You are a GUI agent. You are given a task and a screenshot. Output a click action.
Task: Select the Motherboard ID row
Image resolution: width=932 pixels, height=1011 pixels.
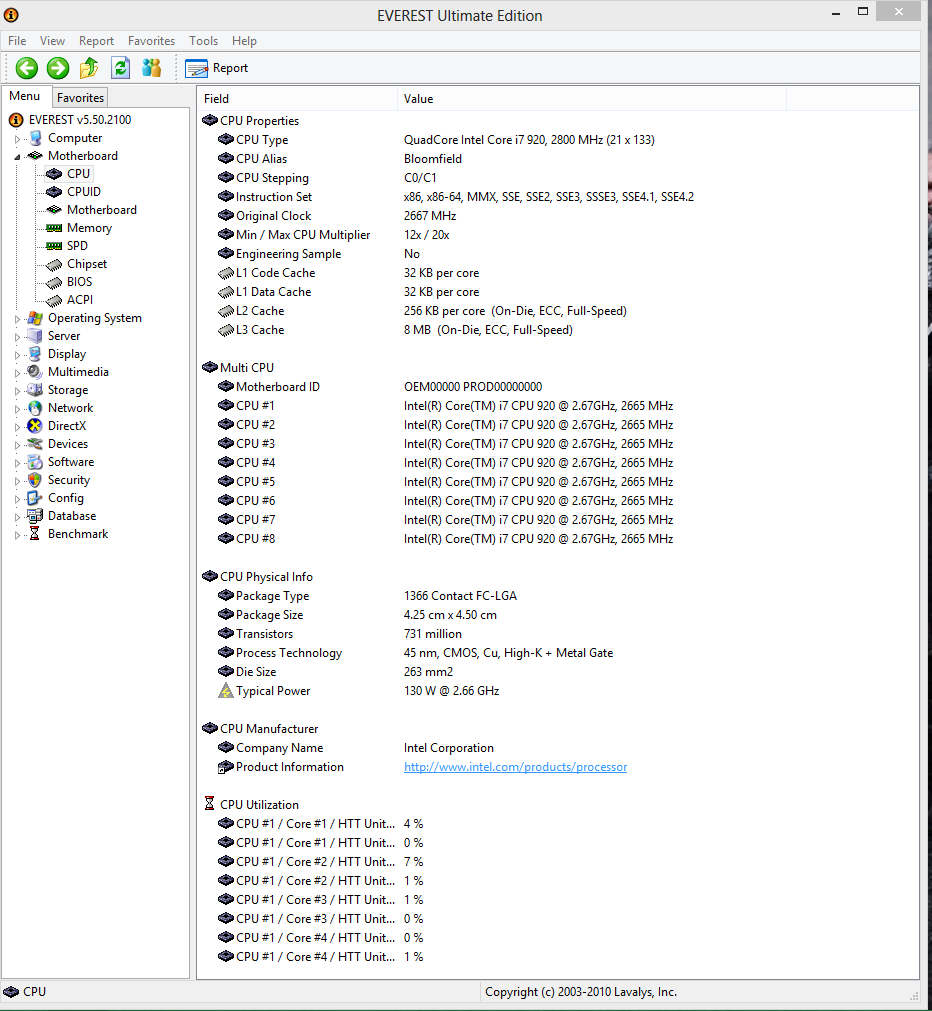[x=558, y=386]
